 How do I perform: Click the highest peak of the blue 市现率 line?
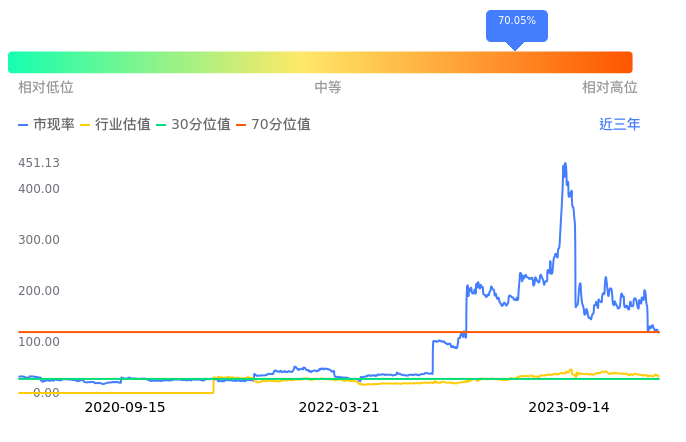(x=565, y=164)
